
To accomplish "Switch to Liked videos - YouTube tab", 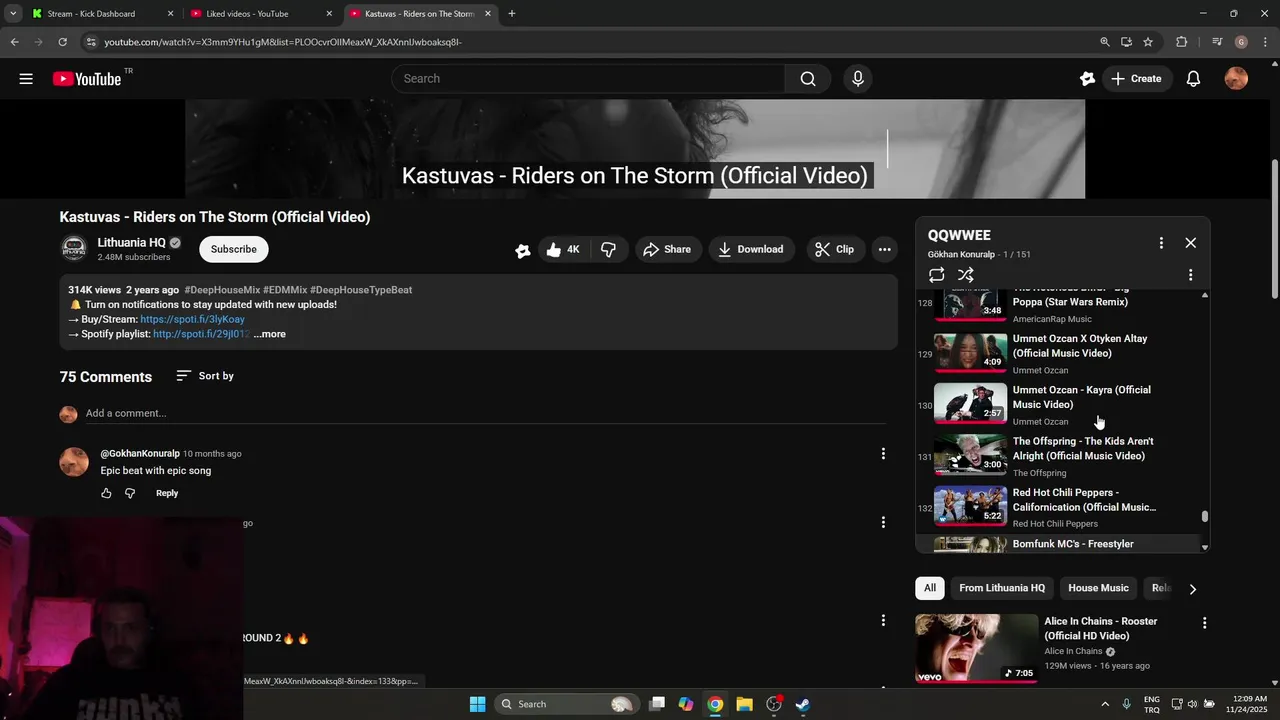I will click(258, 14).
